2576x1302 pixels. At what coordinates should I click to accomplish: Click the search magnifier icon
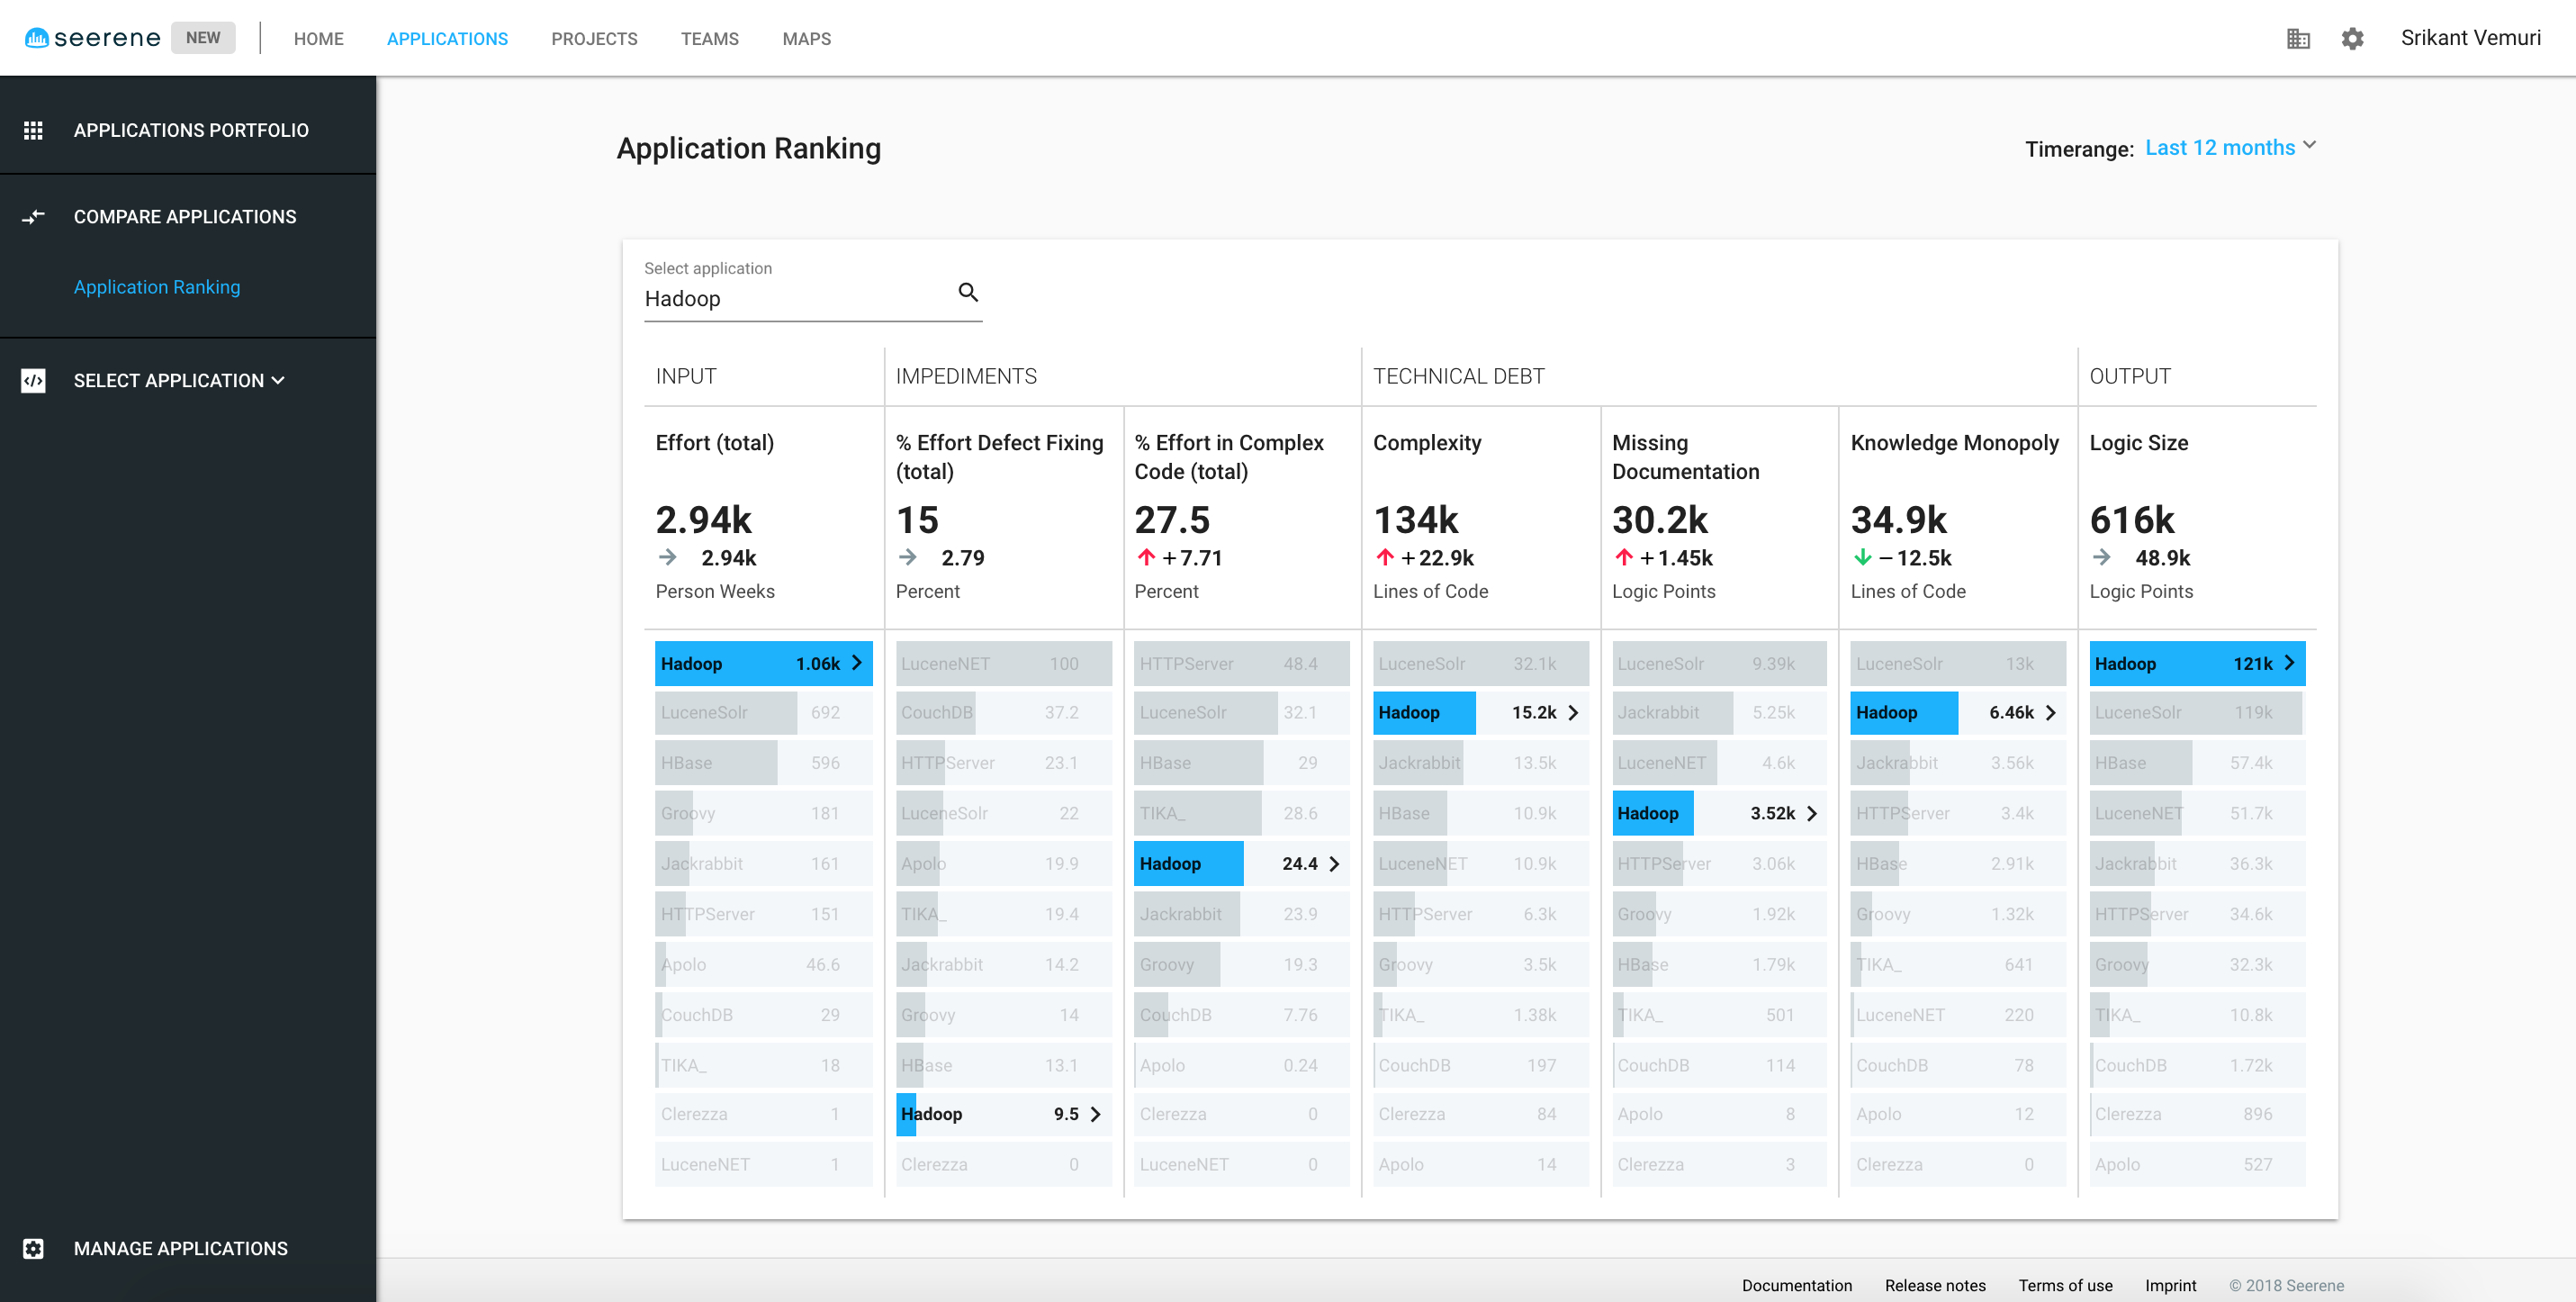(967, 292)
